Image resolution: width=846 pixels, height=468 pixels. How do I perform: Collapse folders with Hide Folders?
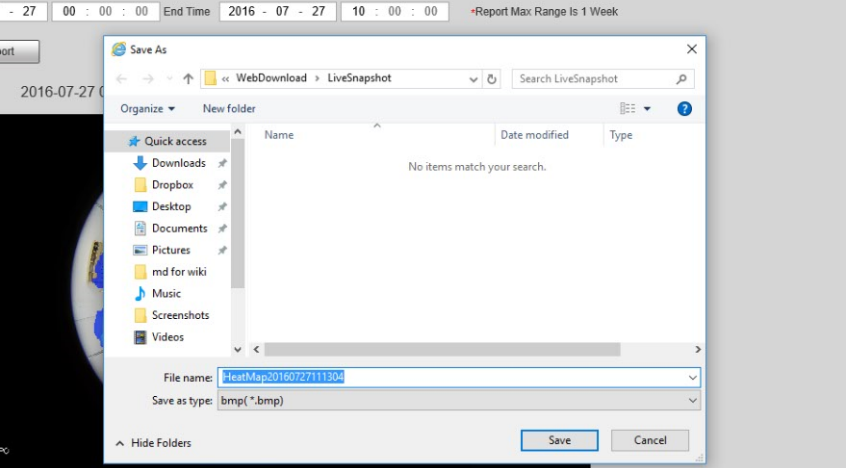tap(154, 443)
